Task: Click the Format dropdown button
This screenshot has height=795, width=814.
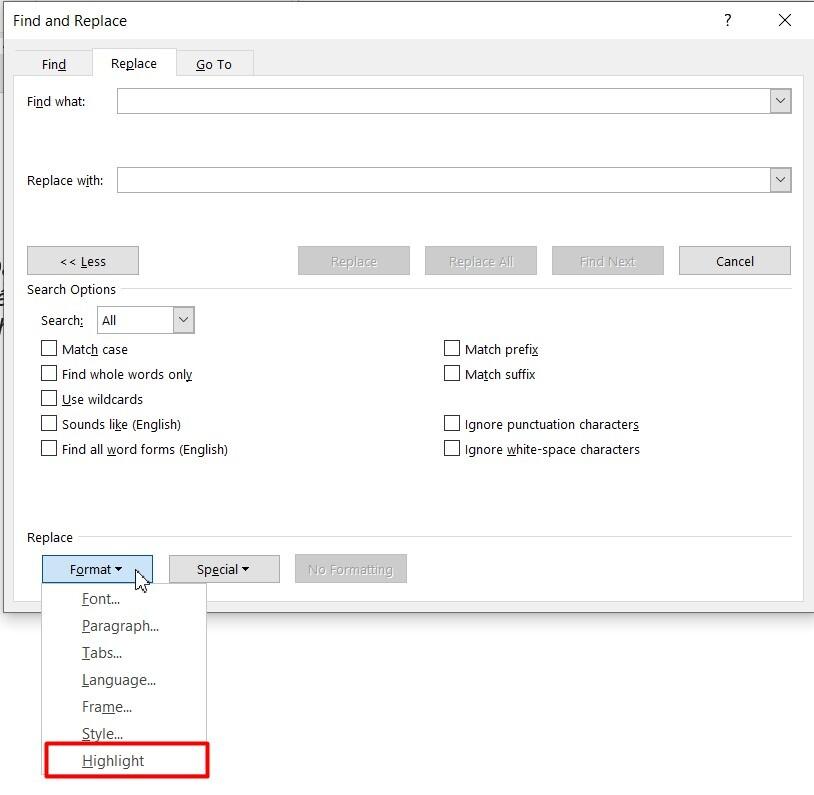Action: 97,569
